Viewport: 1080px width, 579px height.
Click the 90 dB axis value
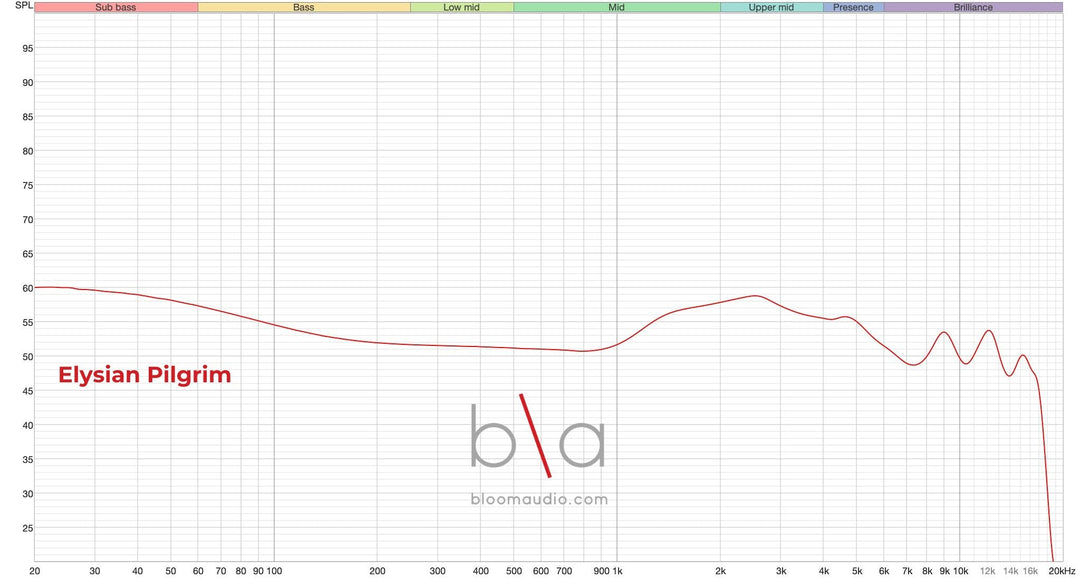click(x=28, y=83)
